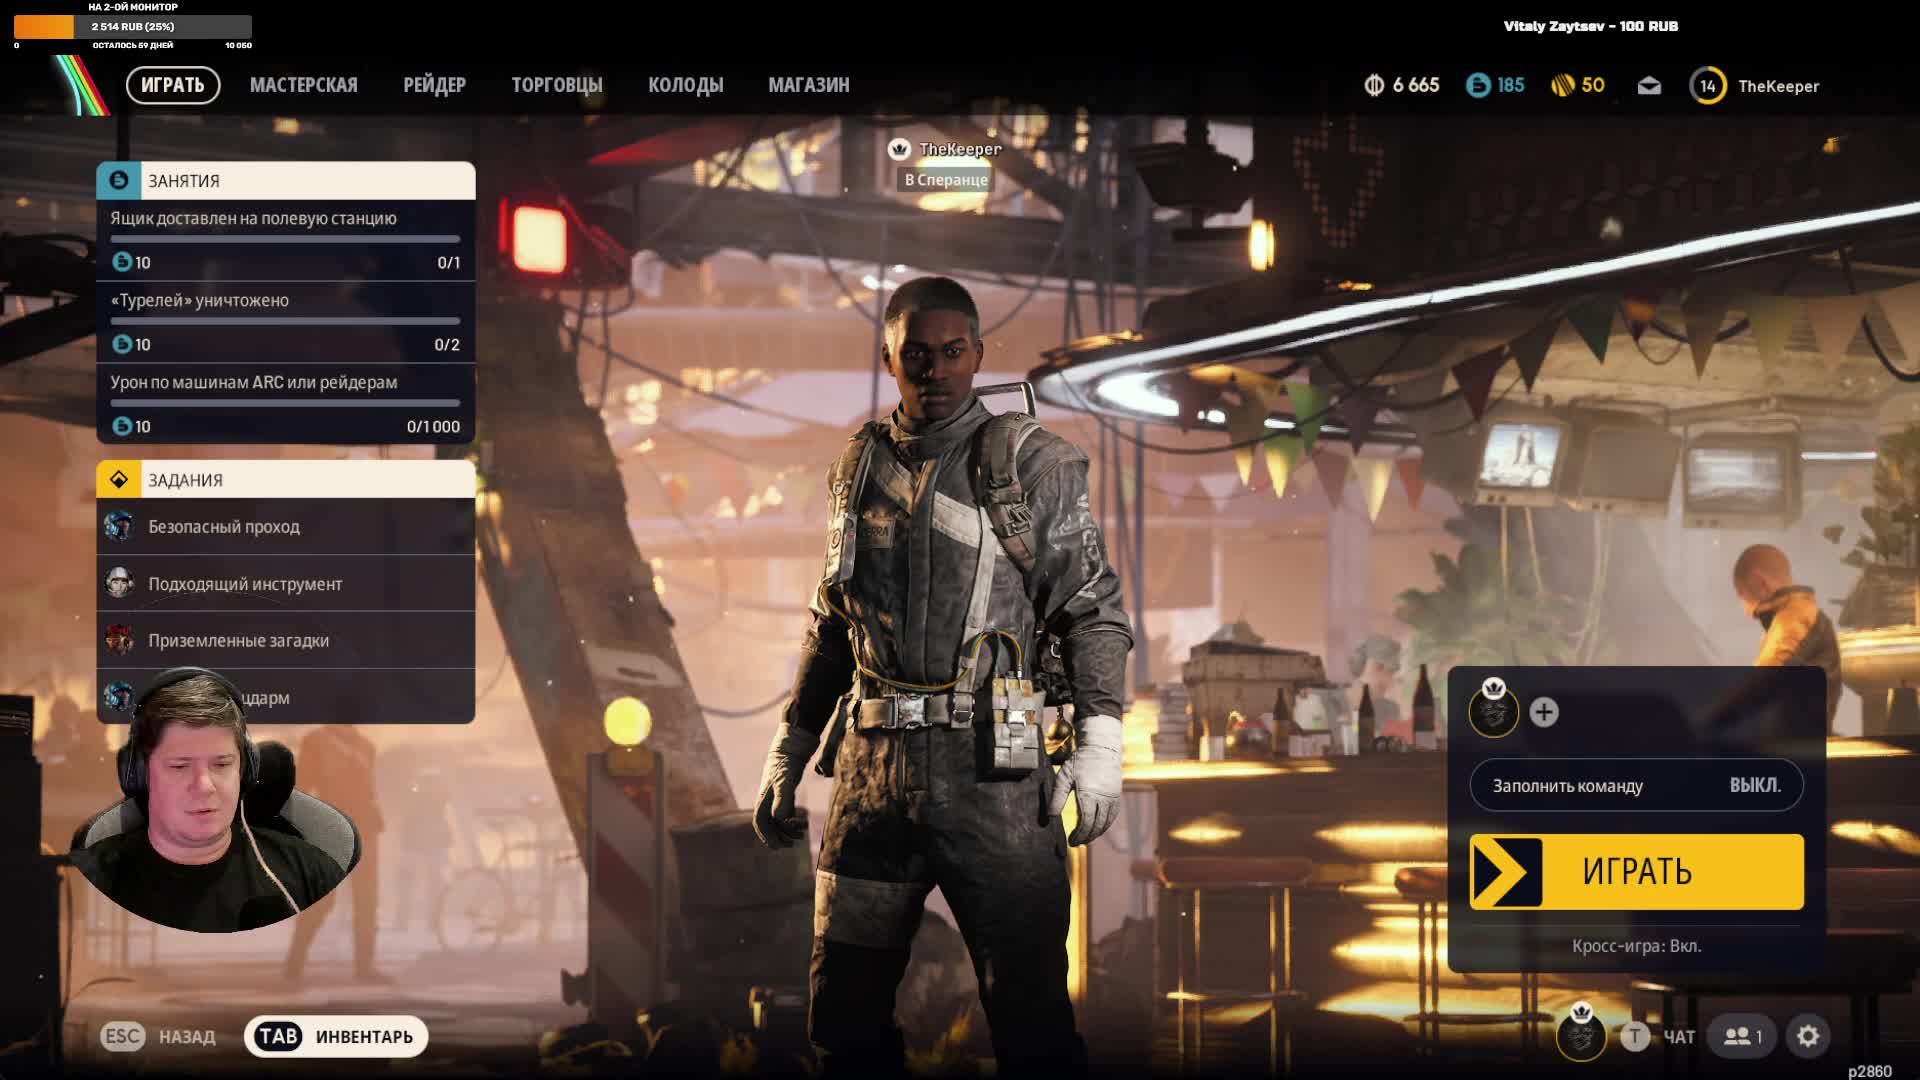Toggle Заполнить команду switch off/on
This screenshot has width=1920, height=1080.
(1636, 785)
